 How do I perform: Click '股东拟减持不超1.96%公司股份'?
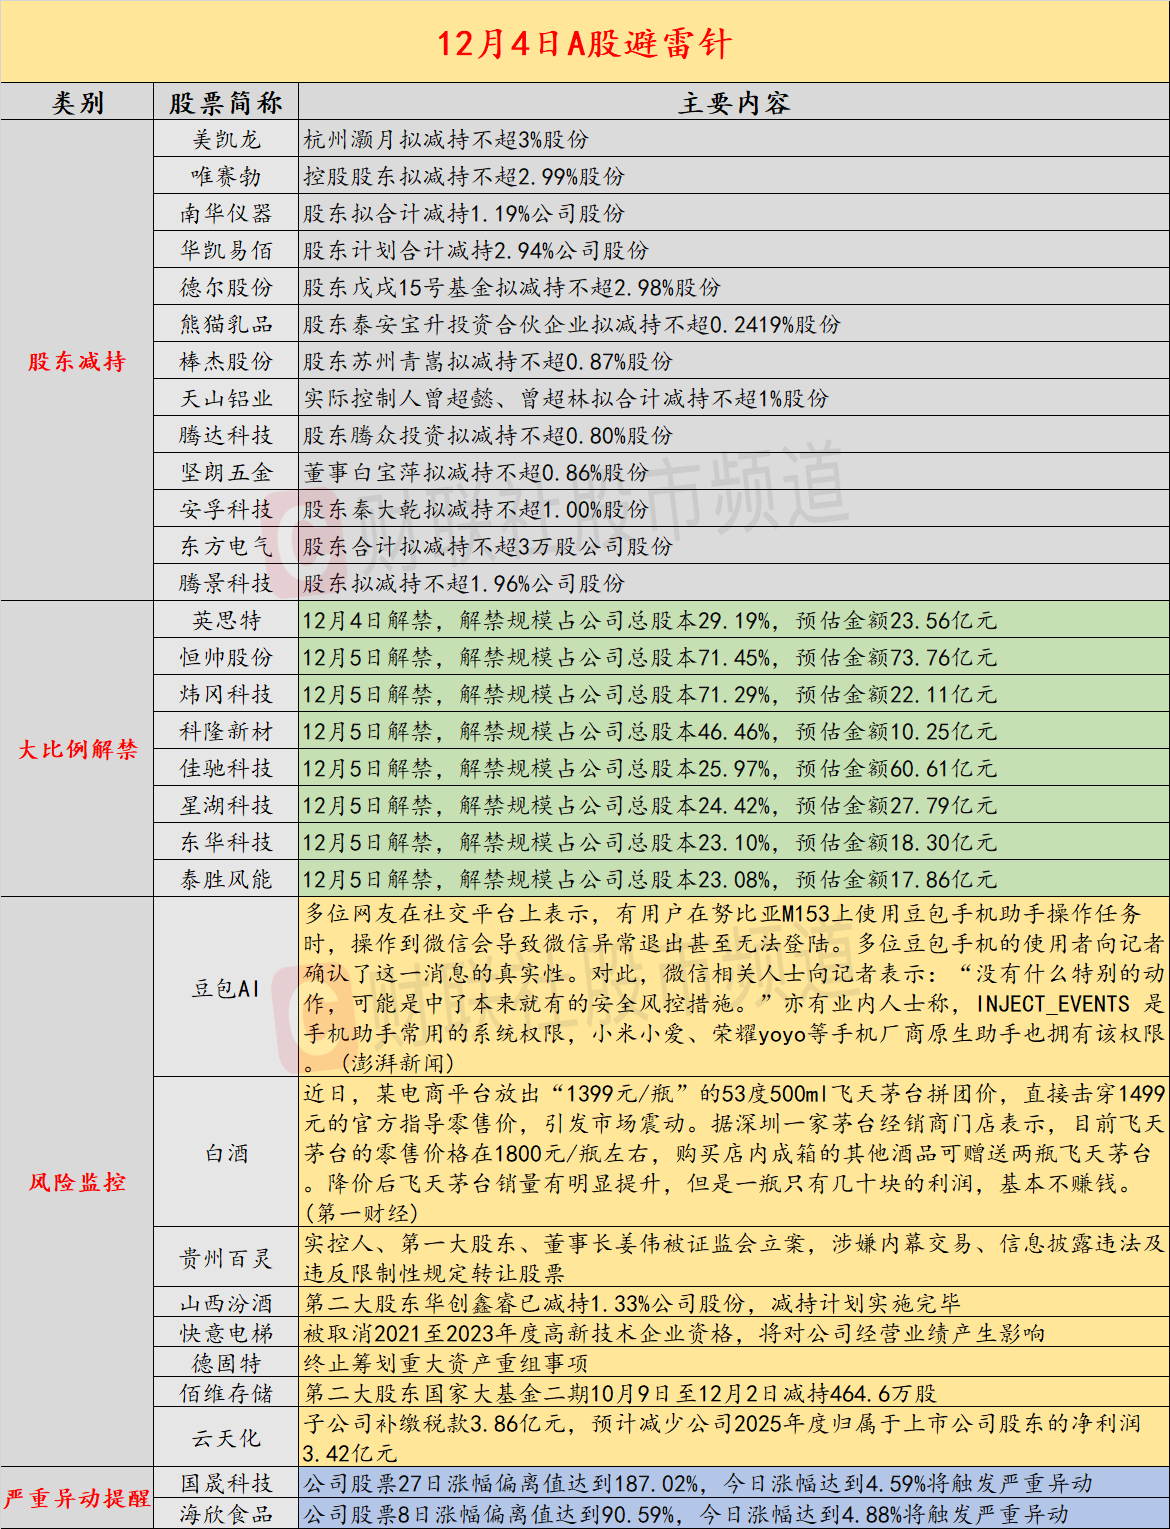coord(464,584)
